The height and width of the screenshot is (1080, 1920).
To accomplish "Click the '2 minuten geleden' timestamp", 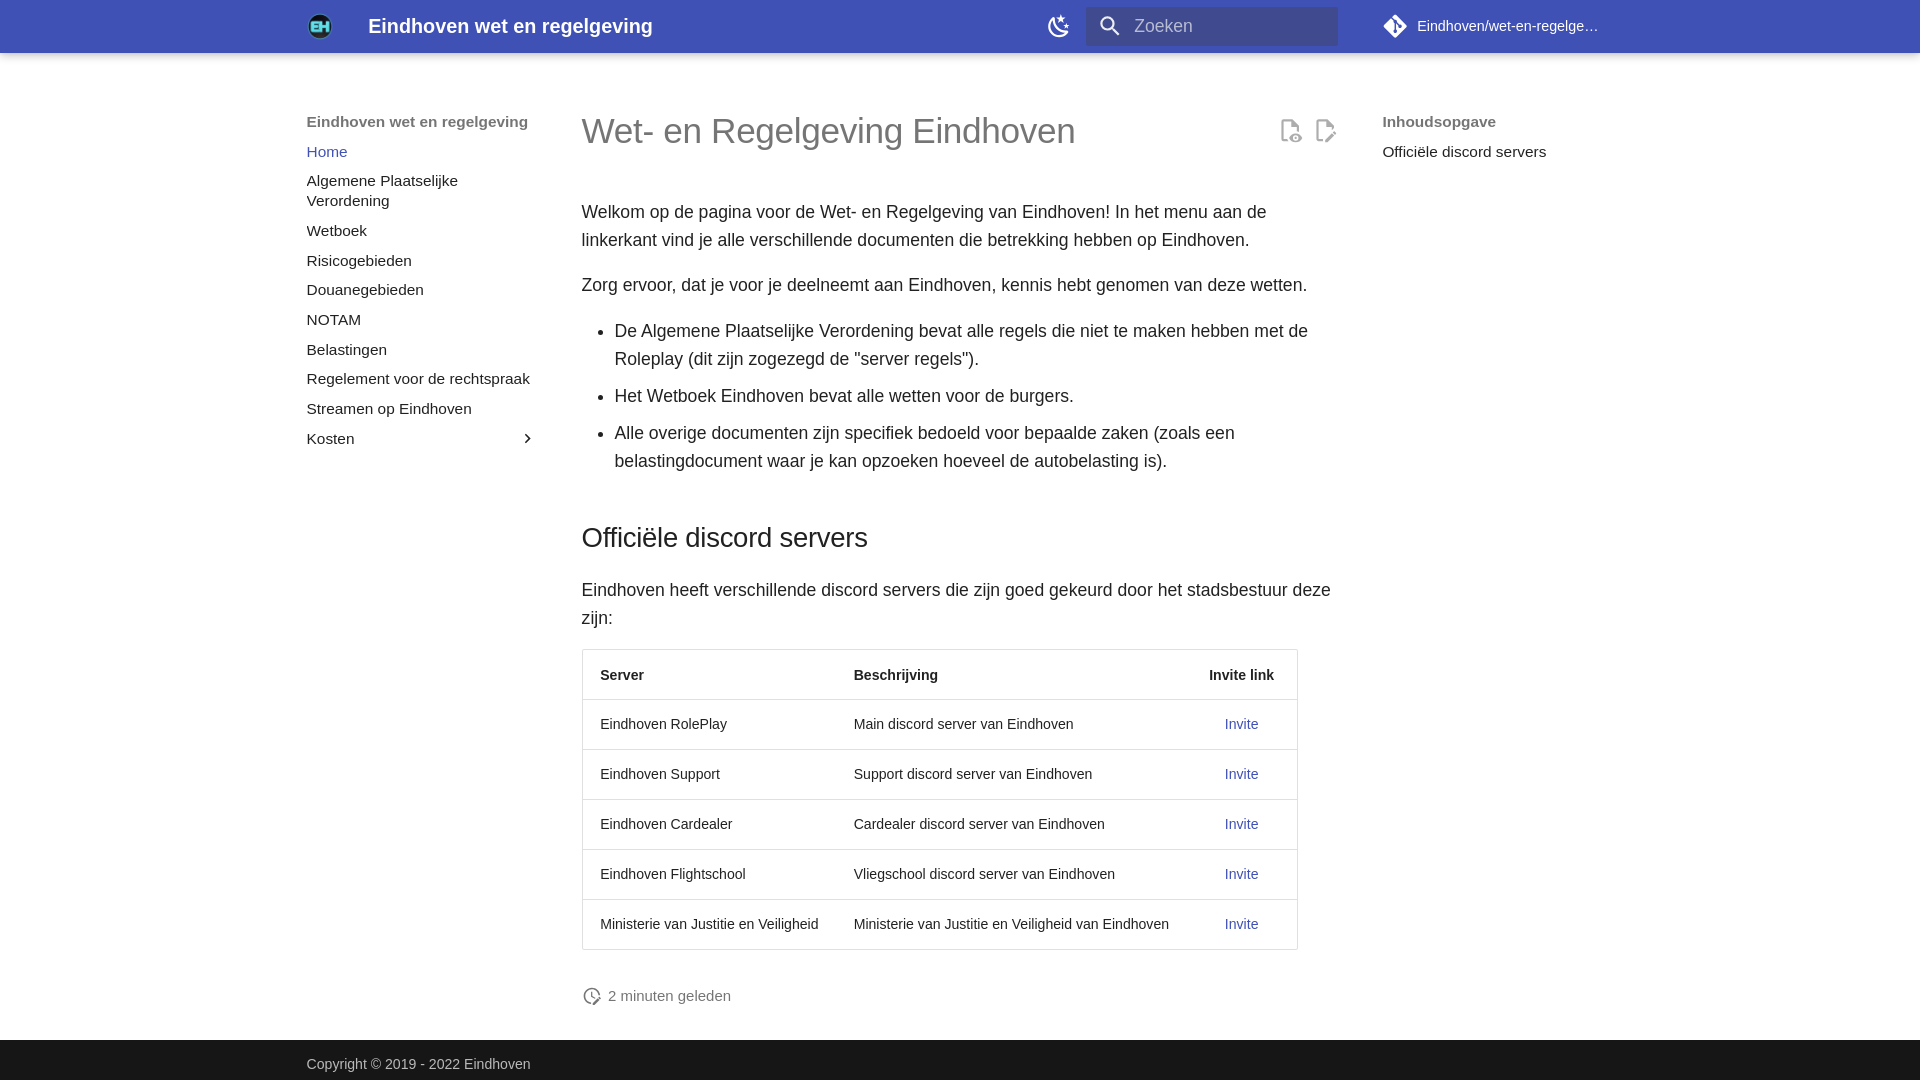I will click(x=669, y=996).
